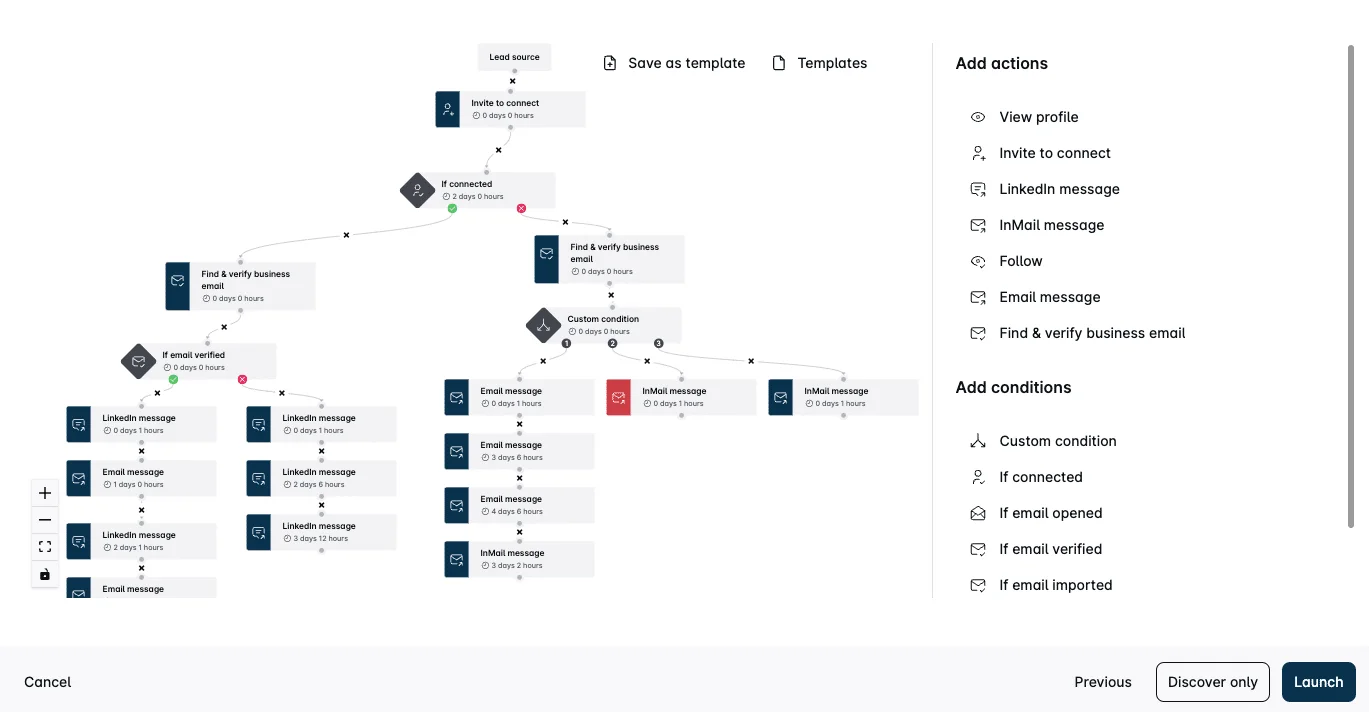Select the red InMail message node icon
This screenshot has width=1369, height=712.
[x=619, y=397]
